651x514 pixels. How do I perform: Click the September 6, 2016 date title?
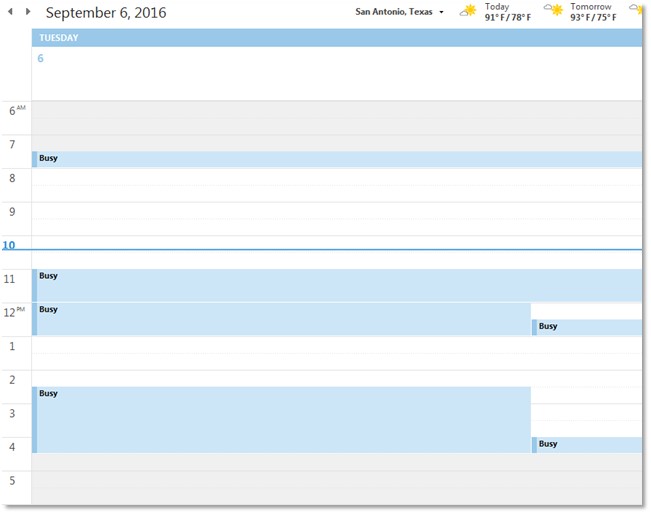pos(106,13)
